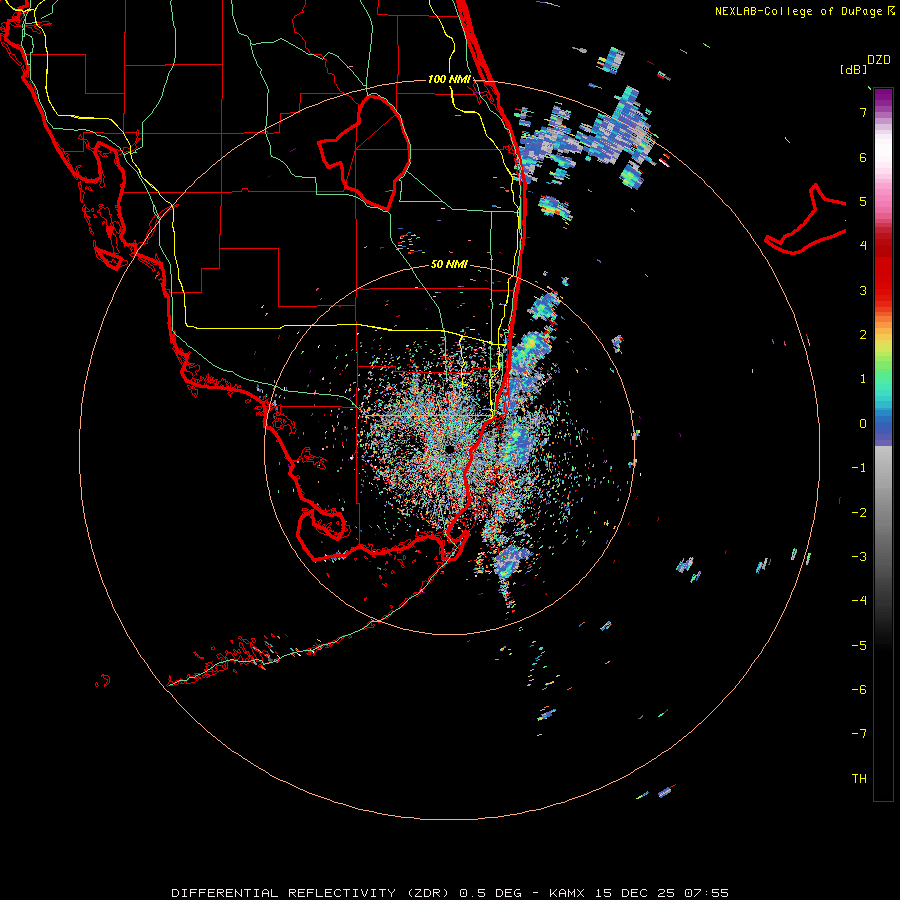Click the "NEXLAB-College of DuPage" credit text

[798, 11]
